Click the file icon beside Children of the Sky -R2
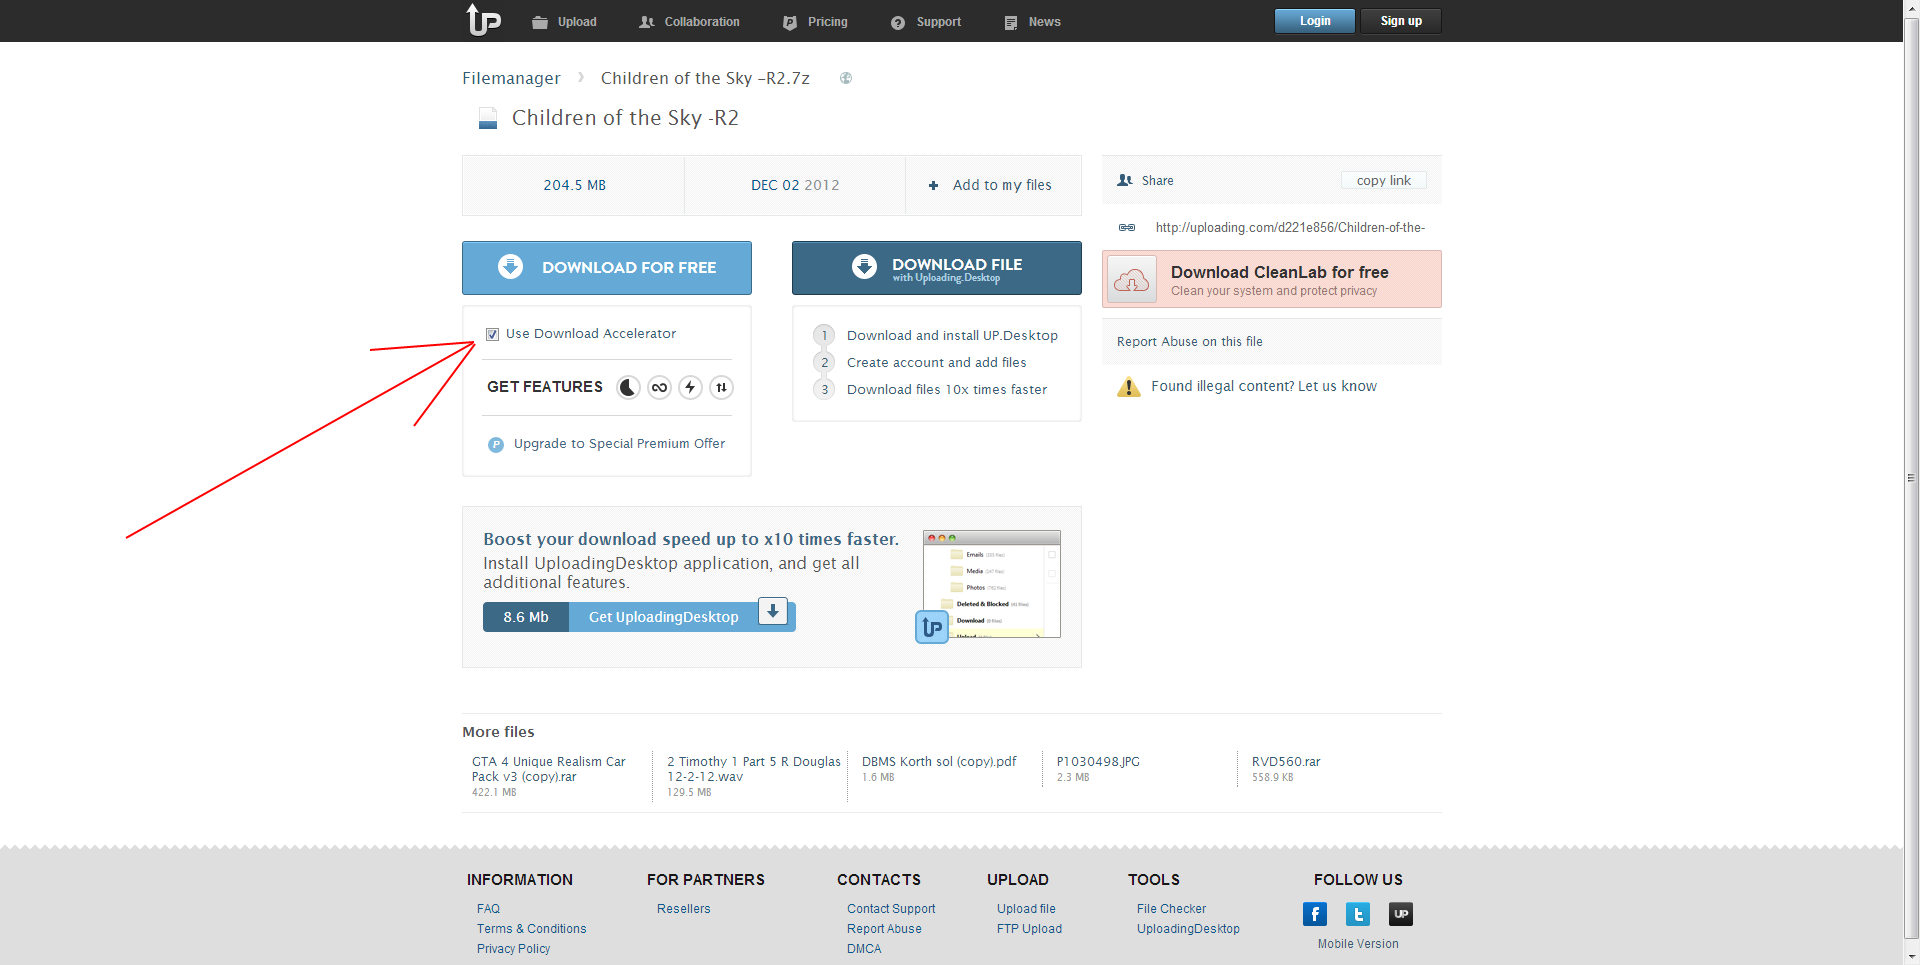 click(488, 119)
